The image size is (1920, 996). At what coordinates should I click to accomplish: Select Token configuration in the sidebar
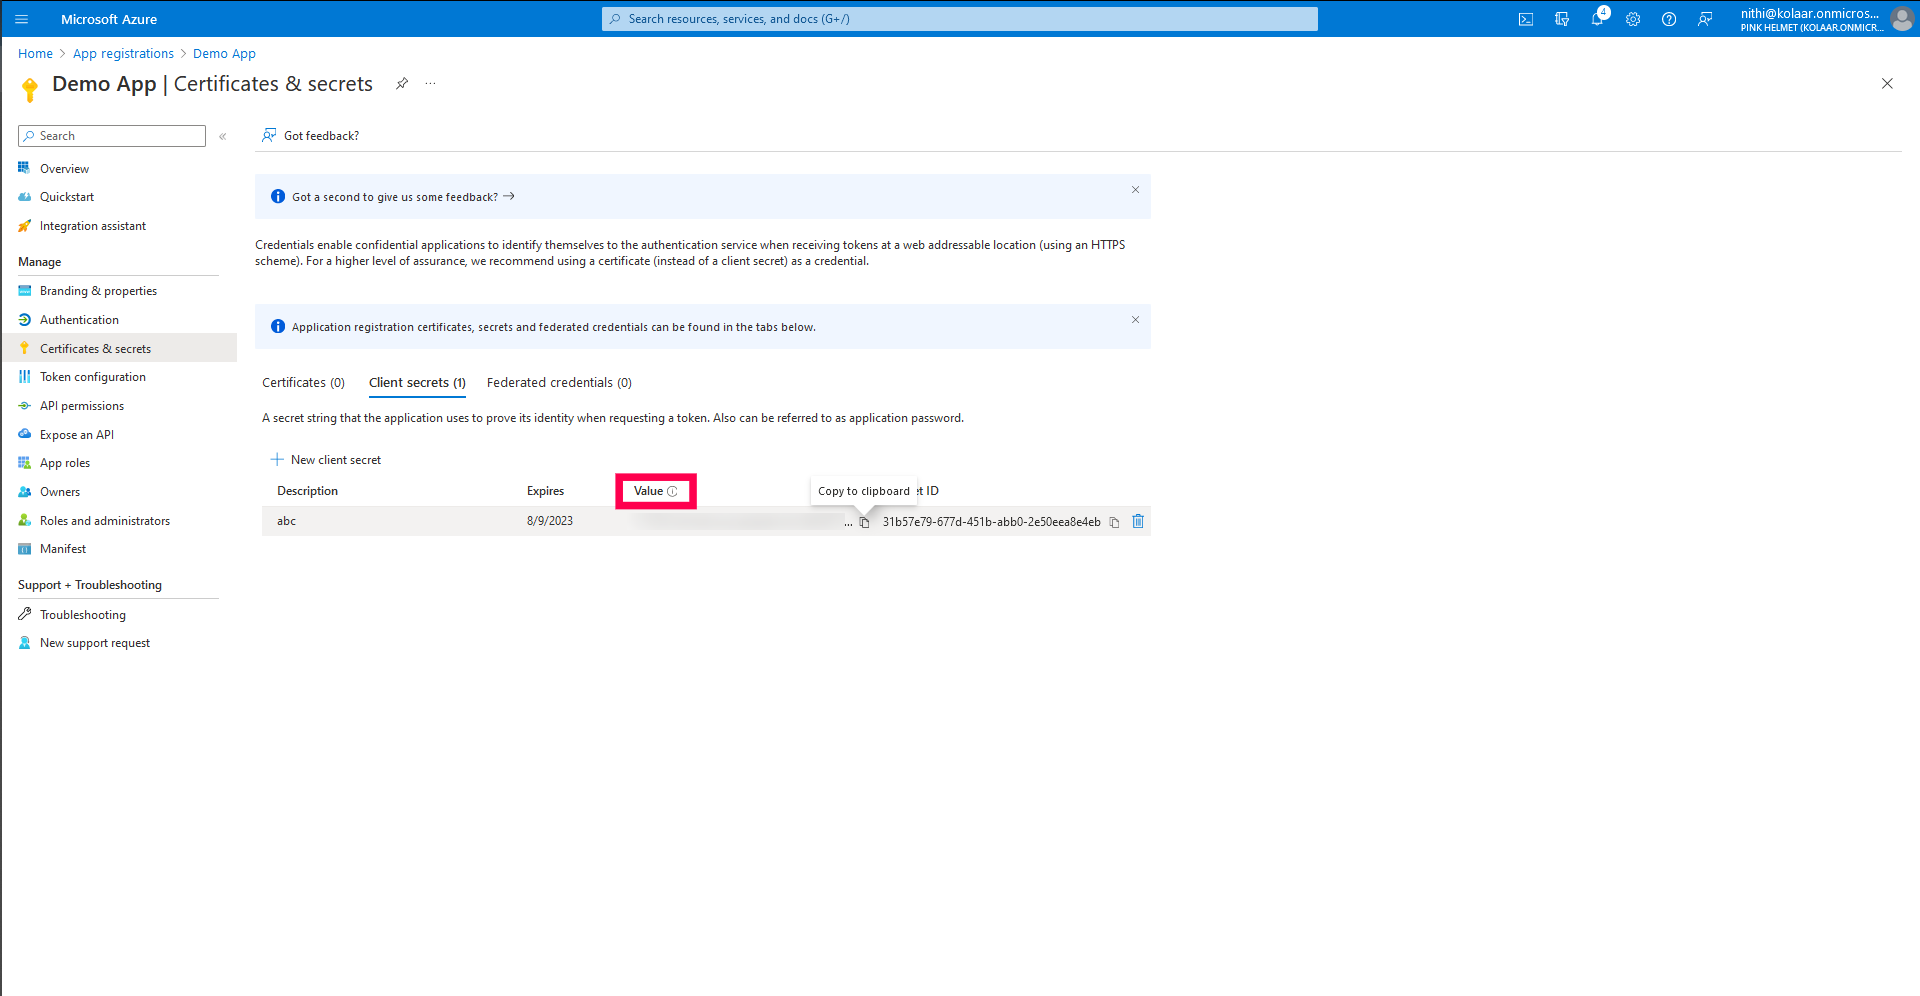tap(93, 376)
